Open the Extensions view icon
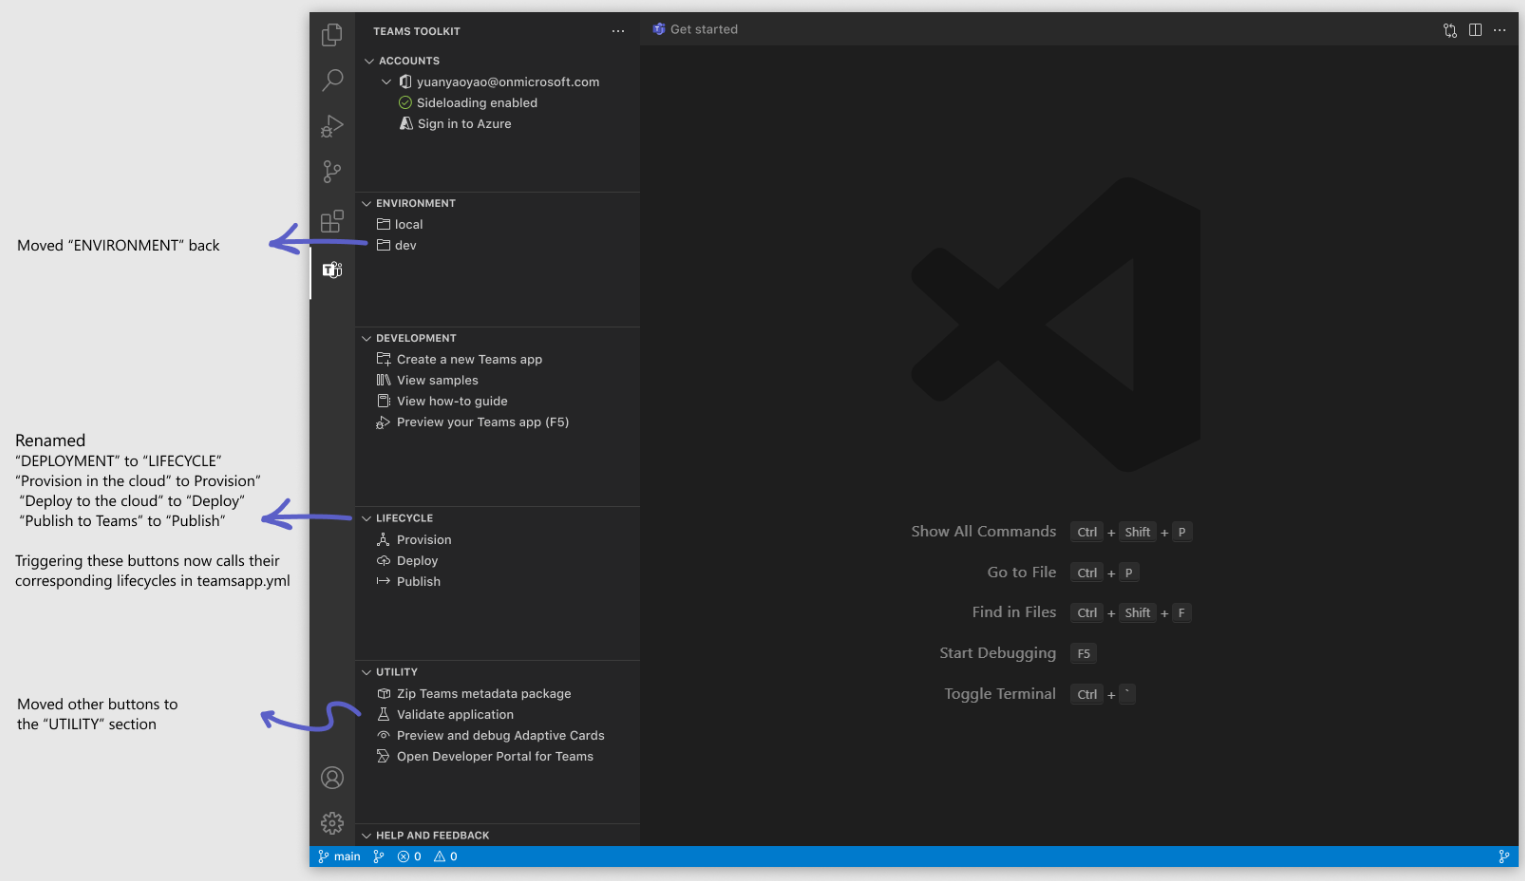The height and width of the screenshot is (881, 1525). tap(332, 221)
